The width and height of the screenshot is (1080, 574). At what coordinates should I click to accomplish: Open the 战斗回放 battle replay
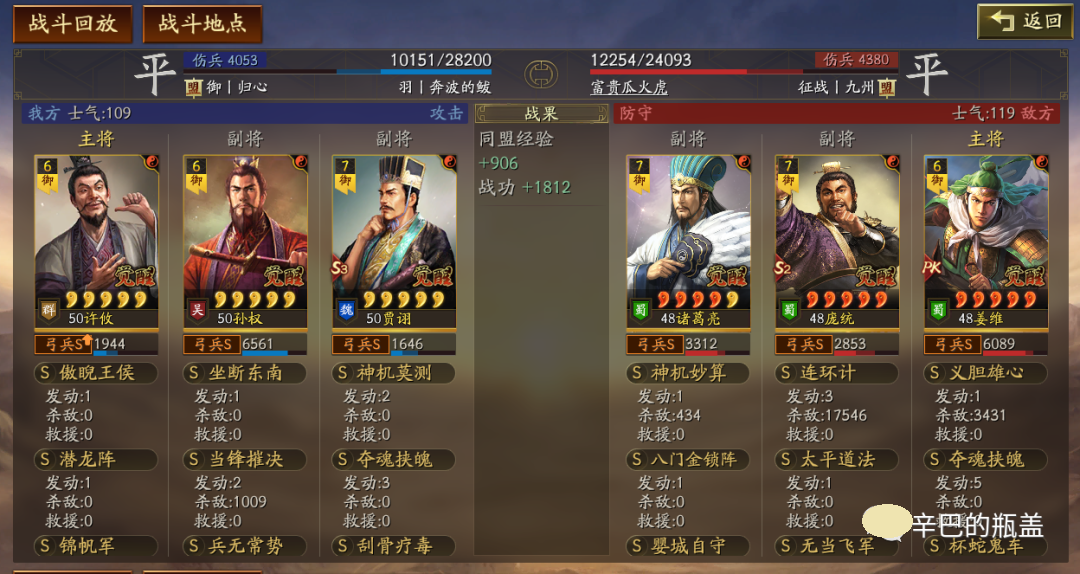[x=72, y=23]
